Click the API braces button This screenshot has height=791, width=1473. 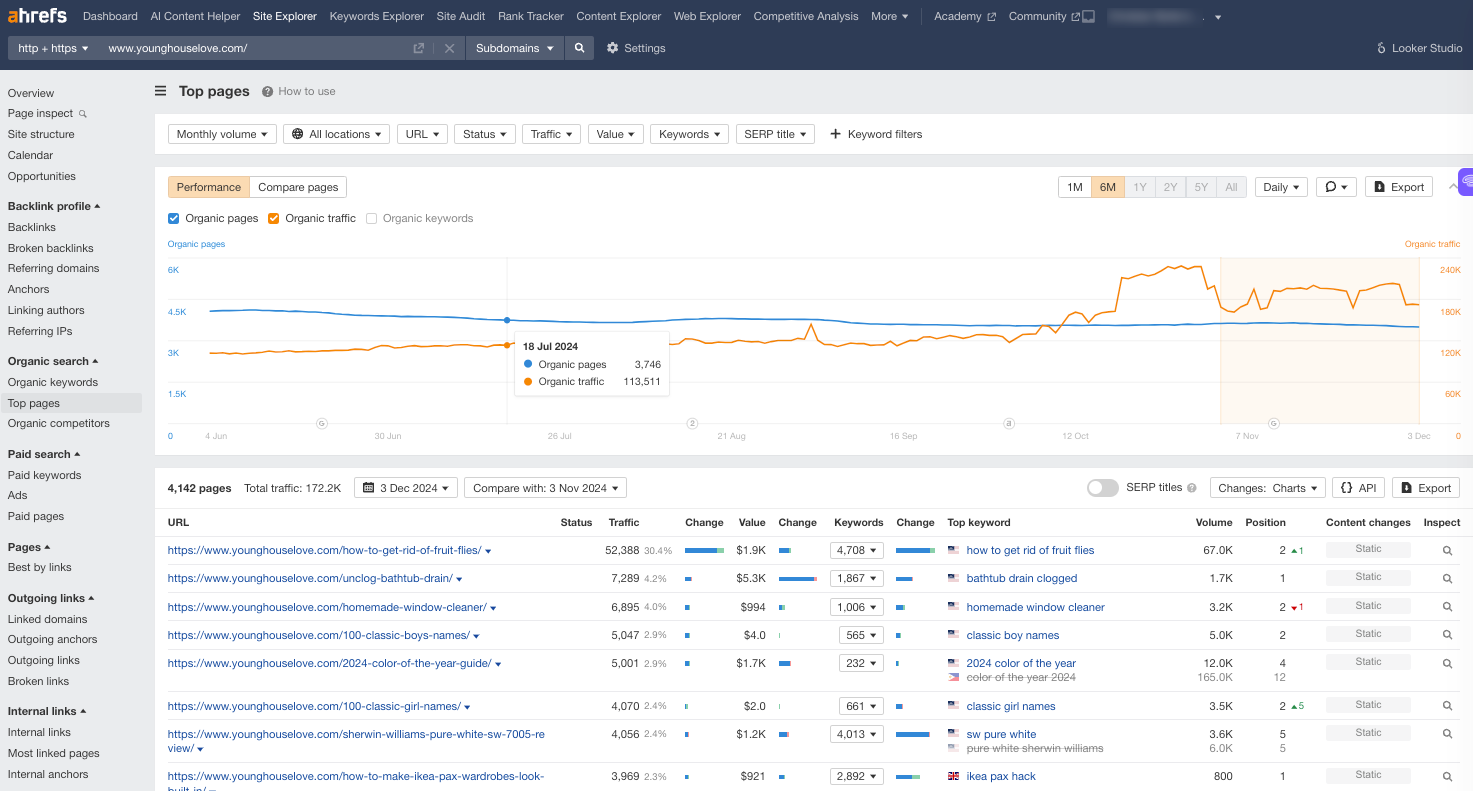click(1358, 488)
